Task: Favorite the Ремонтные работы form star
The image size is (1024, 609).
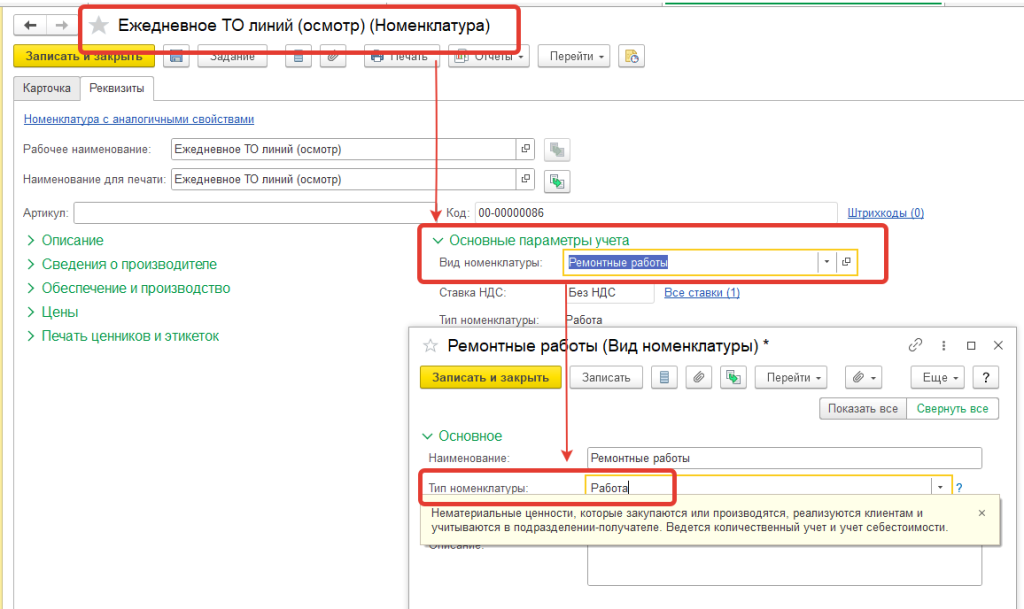Action: [x=431, y=345]
